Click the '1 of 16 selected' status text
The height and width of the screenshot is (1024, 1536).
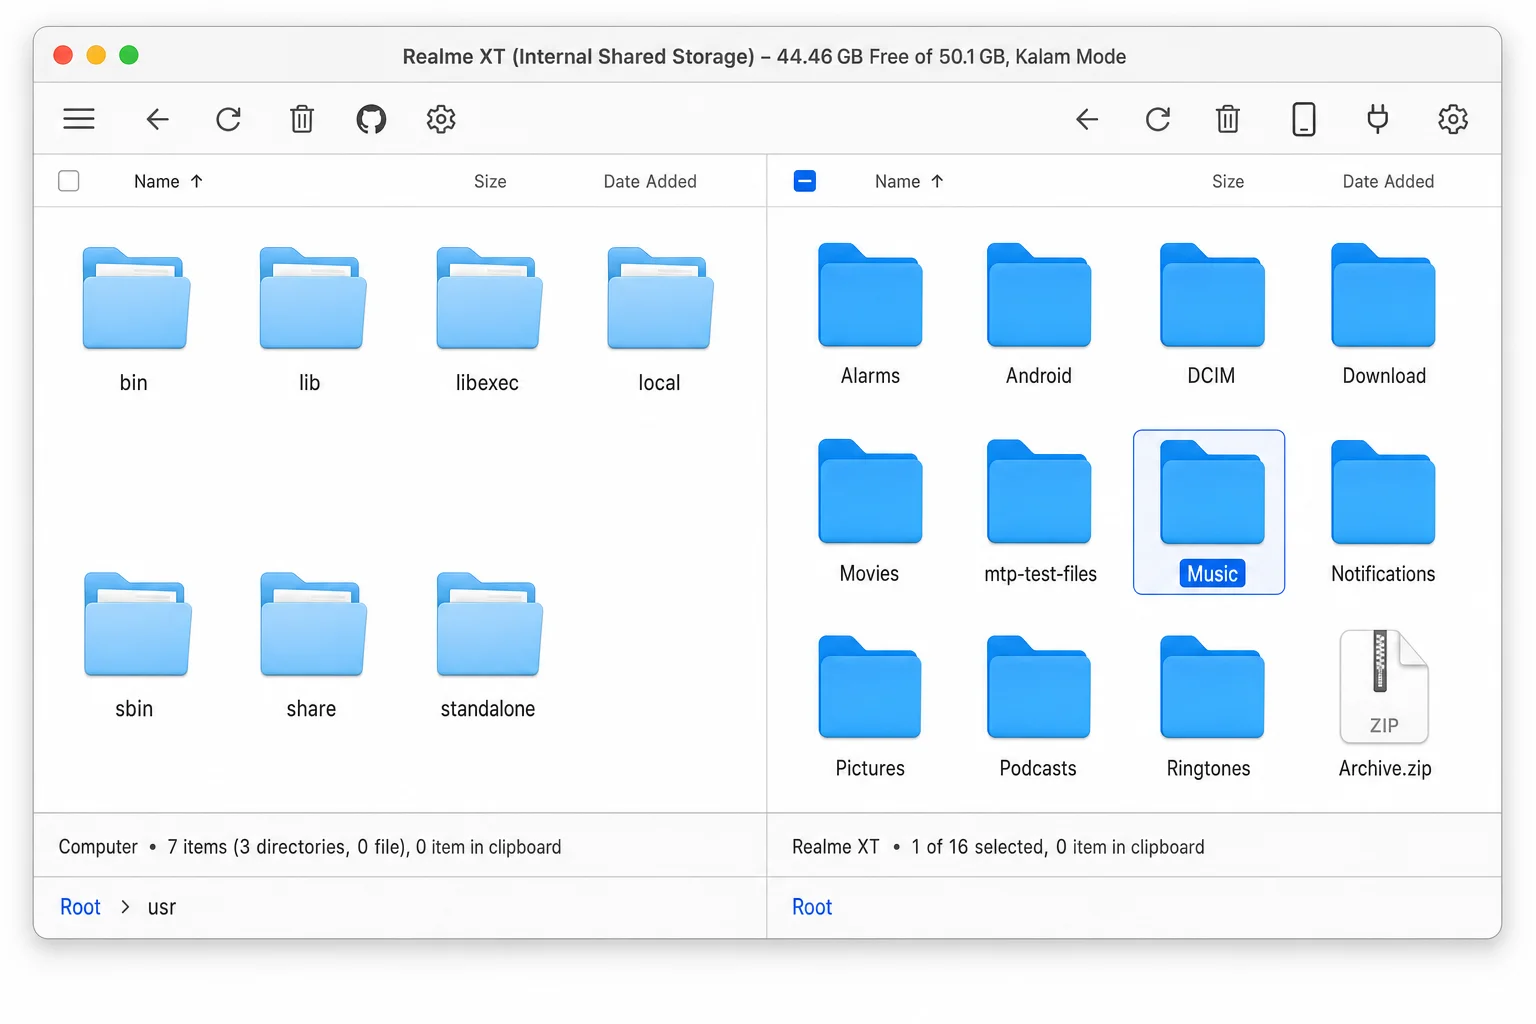[978, 847]
